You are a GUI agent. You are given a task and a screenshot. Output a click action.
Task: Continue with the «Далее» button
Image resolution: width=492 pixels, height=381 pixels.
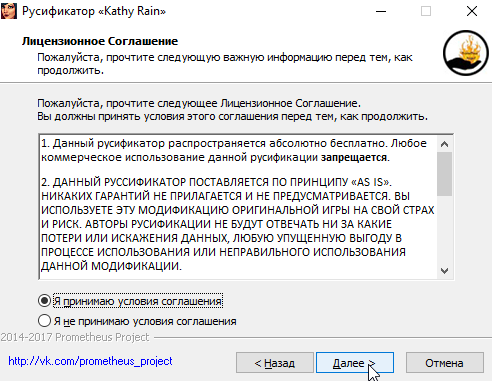click(355, 363)
